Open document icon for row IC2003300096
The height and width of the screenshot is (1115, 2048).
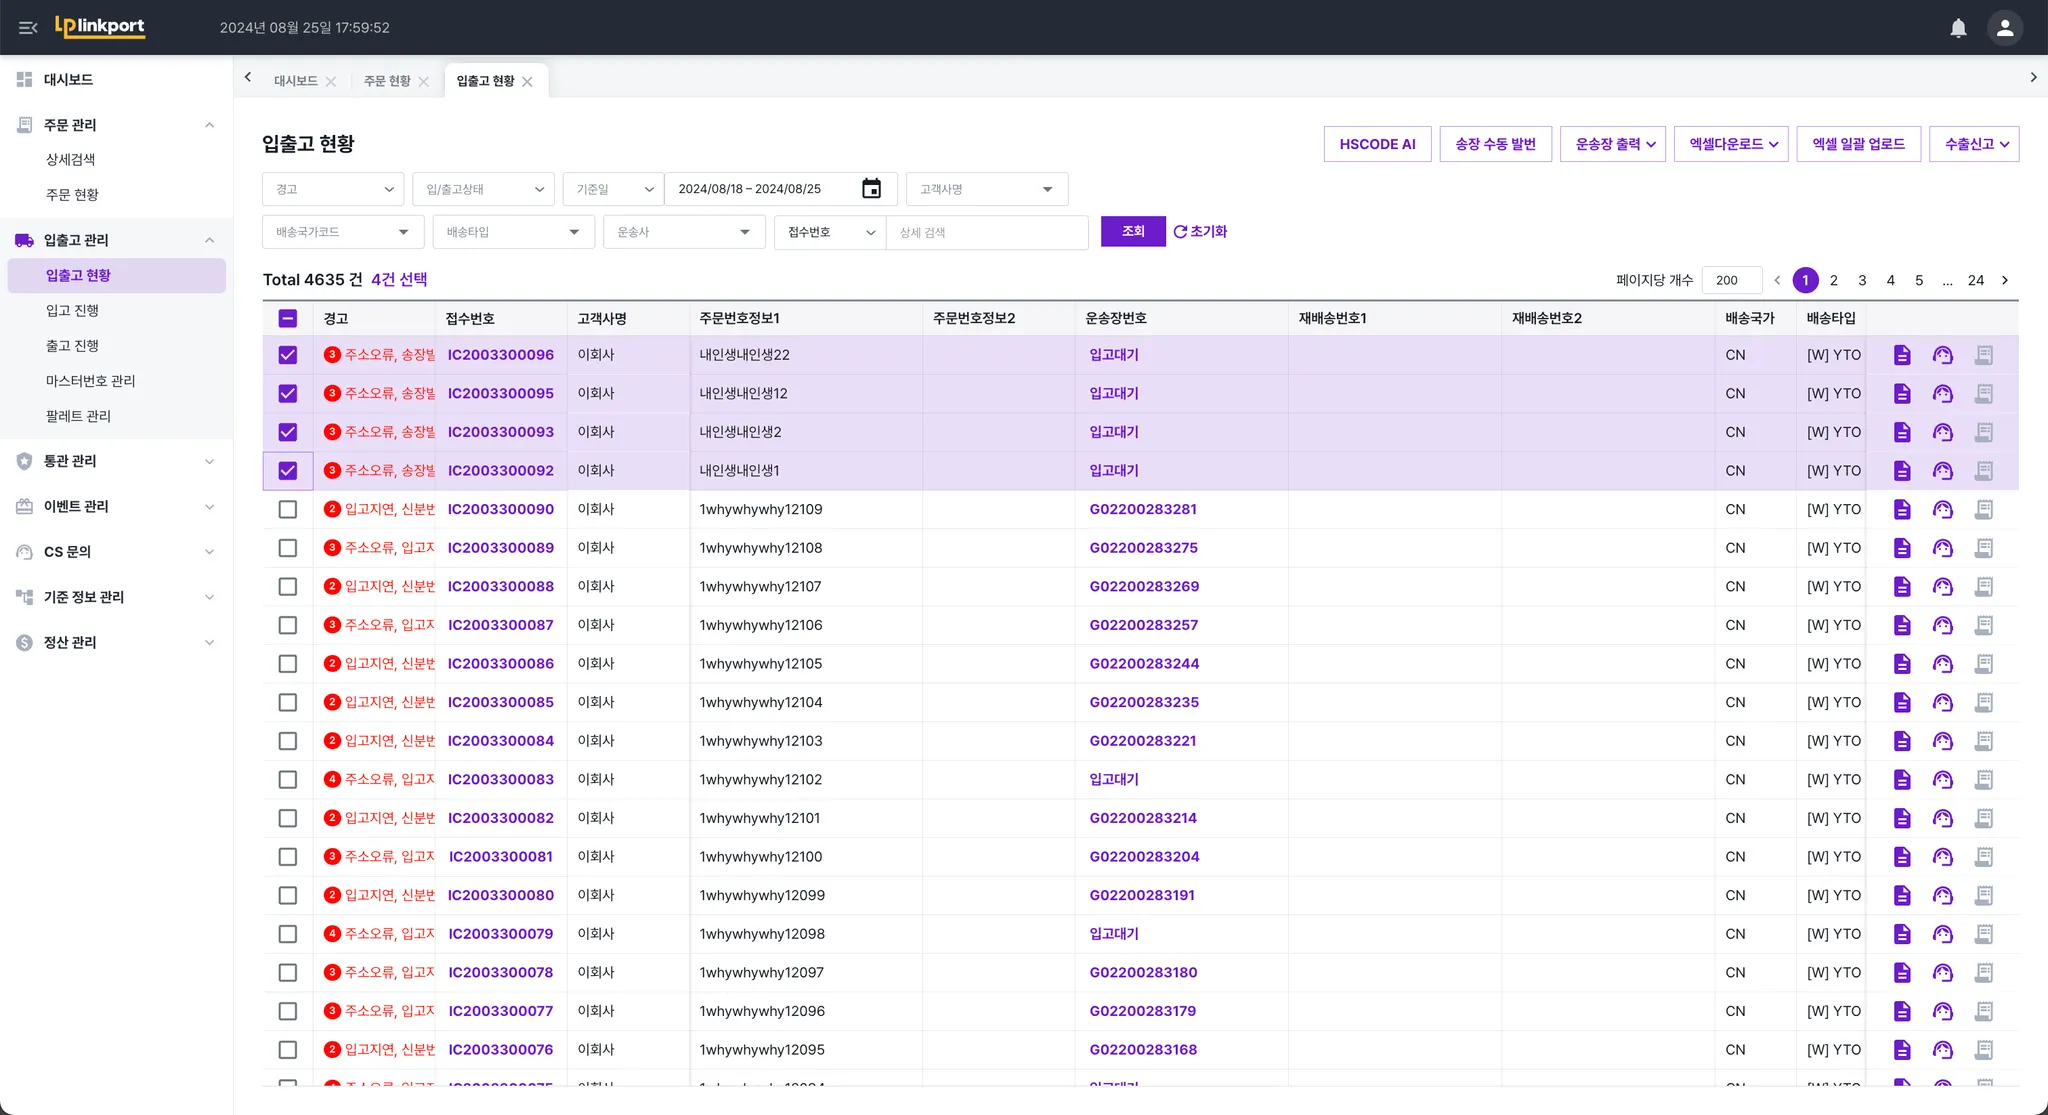[1902, 355]
